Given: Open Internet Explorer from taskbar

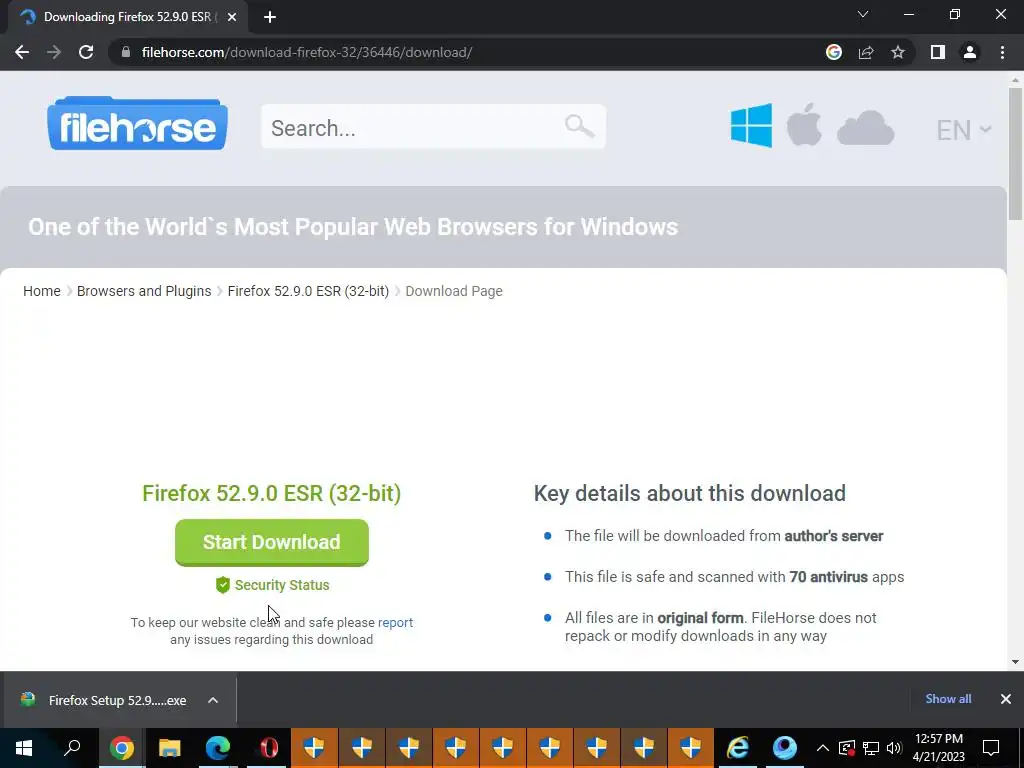Looking at the screenshot, I should pos(738,748).
